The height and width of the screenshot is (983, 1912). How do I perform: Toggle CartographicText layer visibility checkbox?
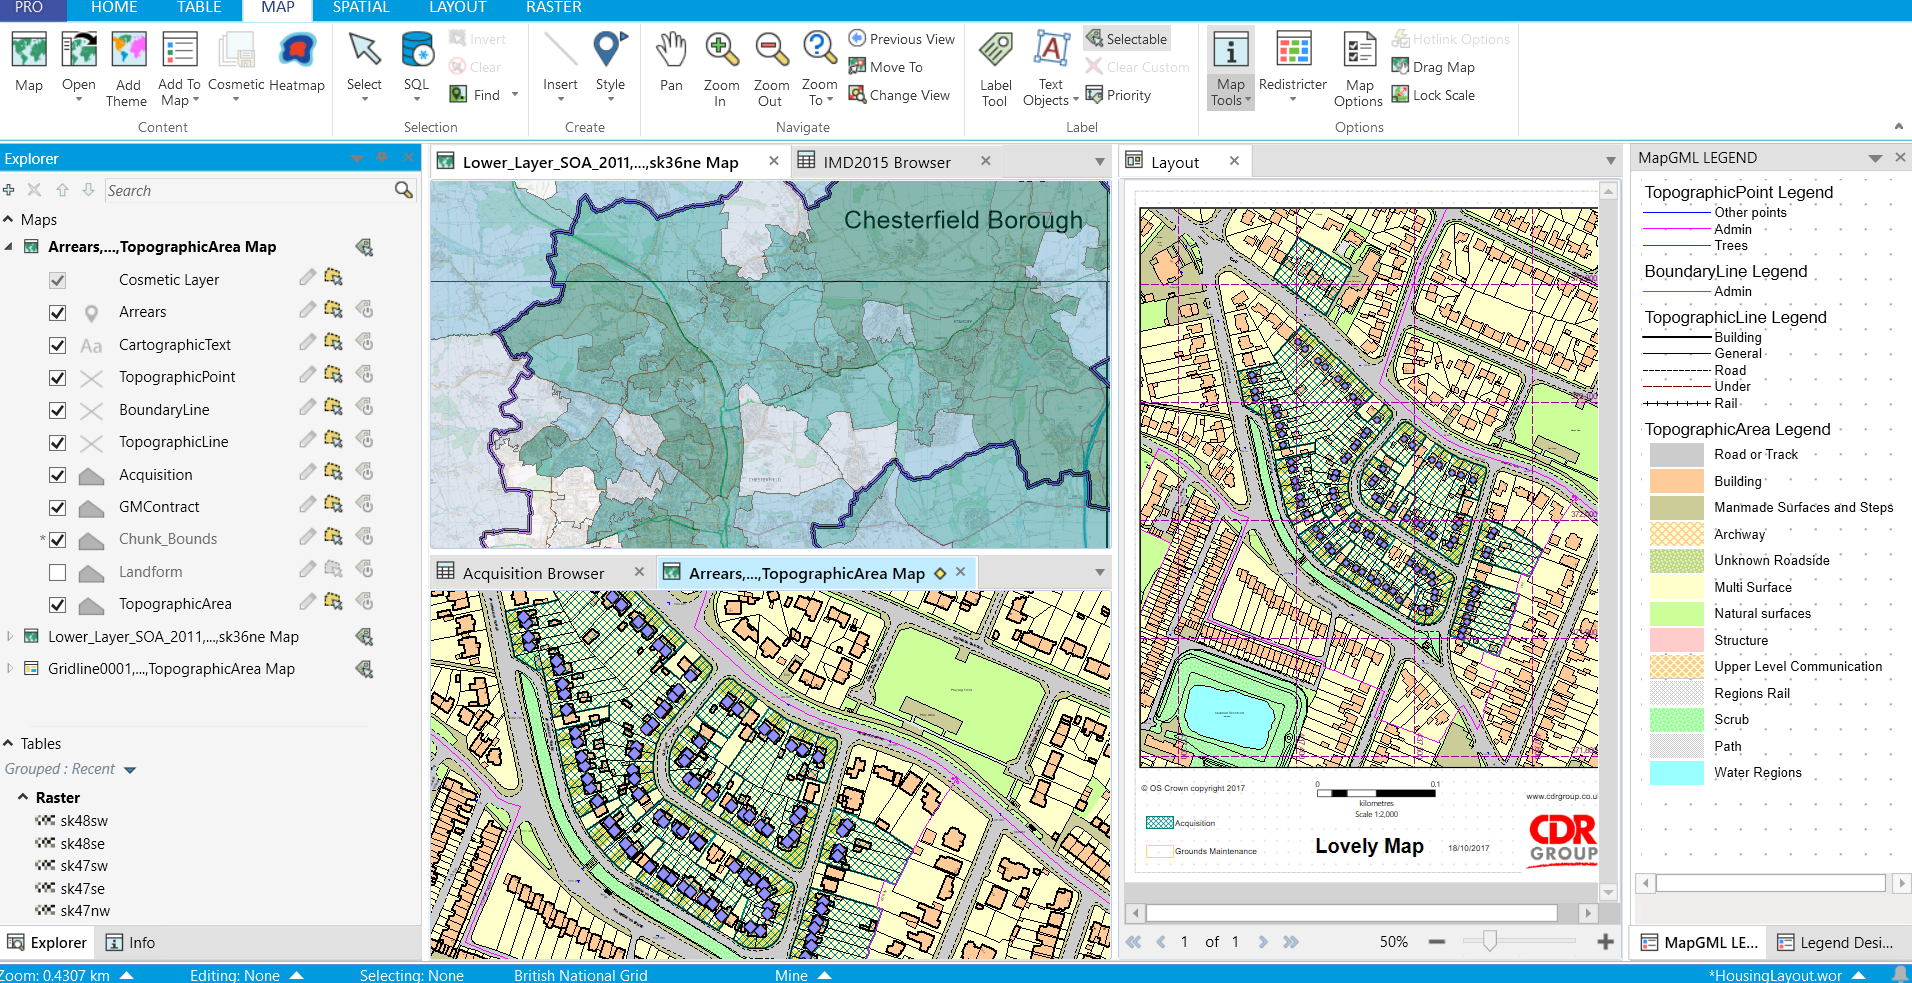(58, 346)
